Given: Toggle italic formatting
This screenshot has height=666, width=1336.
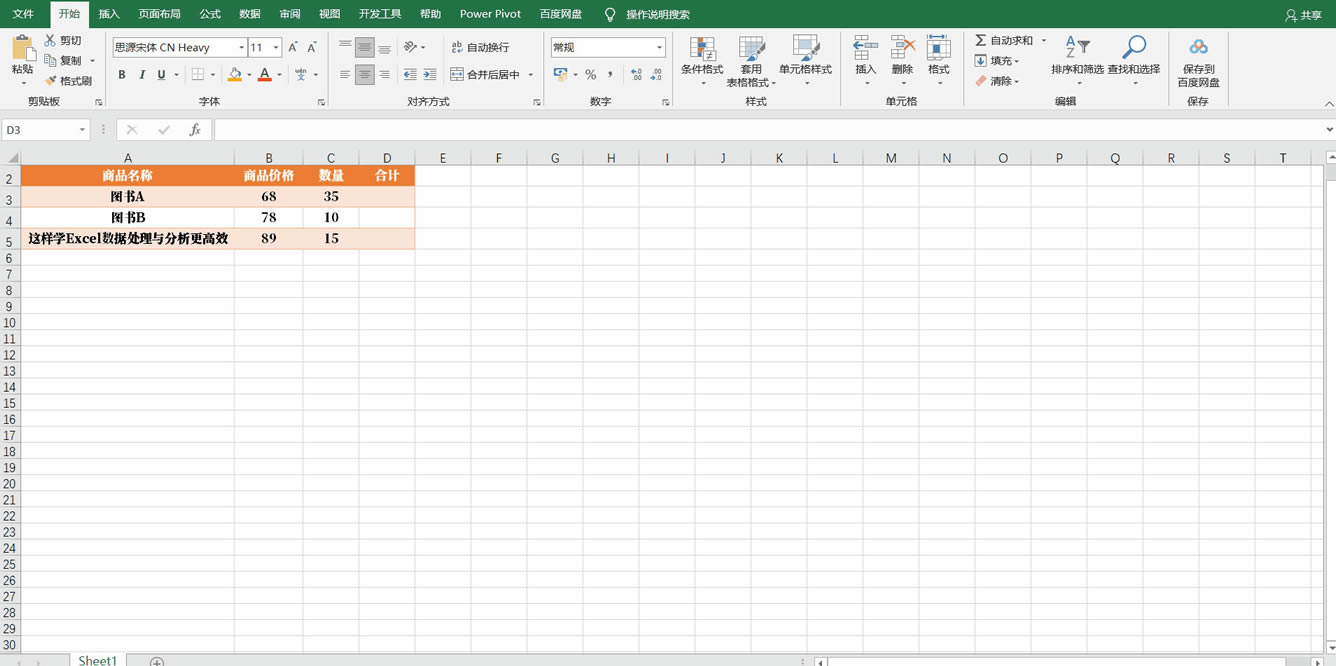Looking at the screenshot, I should click(142, 75).
